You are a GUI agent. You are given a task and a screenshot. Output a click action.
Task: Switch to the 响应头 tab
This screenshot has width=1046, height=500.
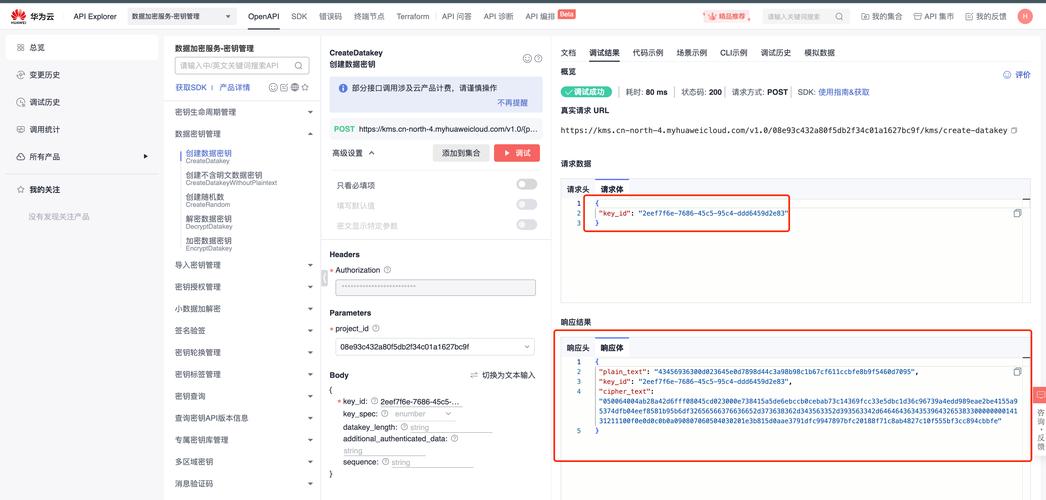[x=578, y=348]
